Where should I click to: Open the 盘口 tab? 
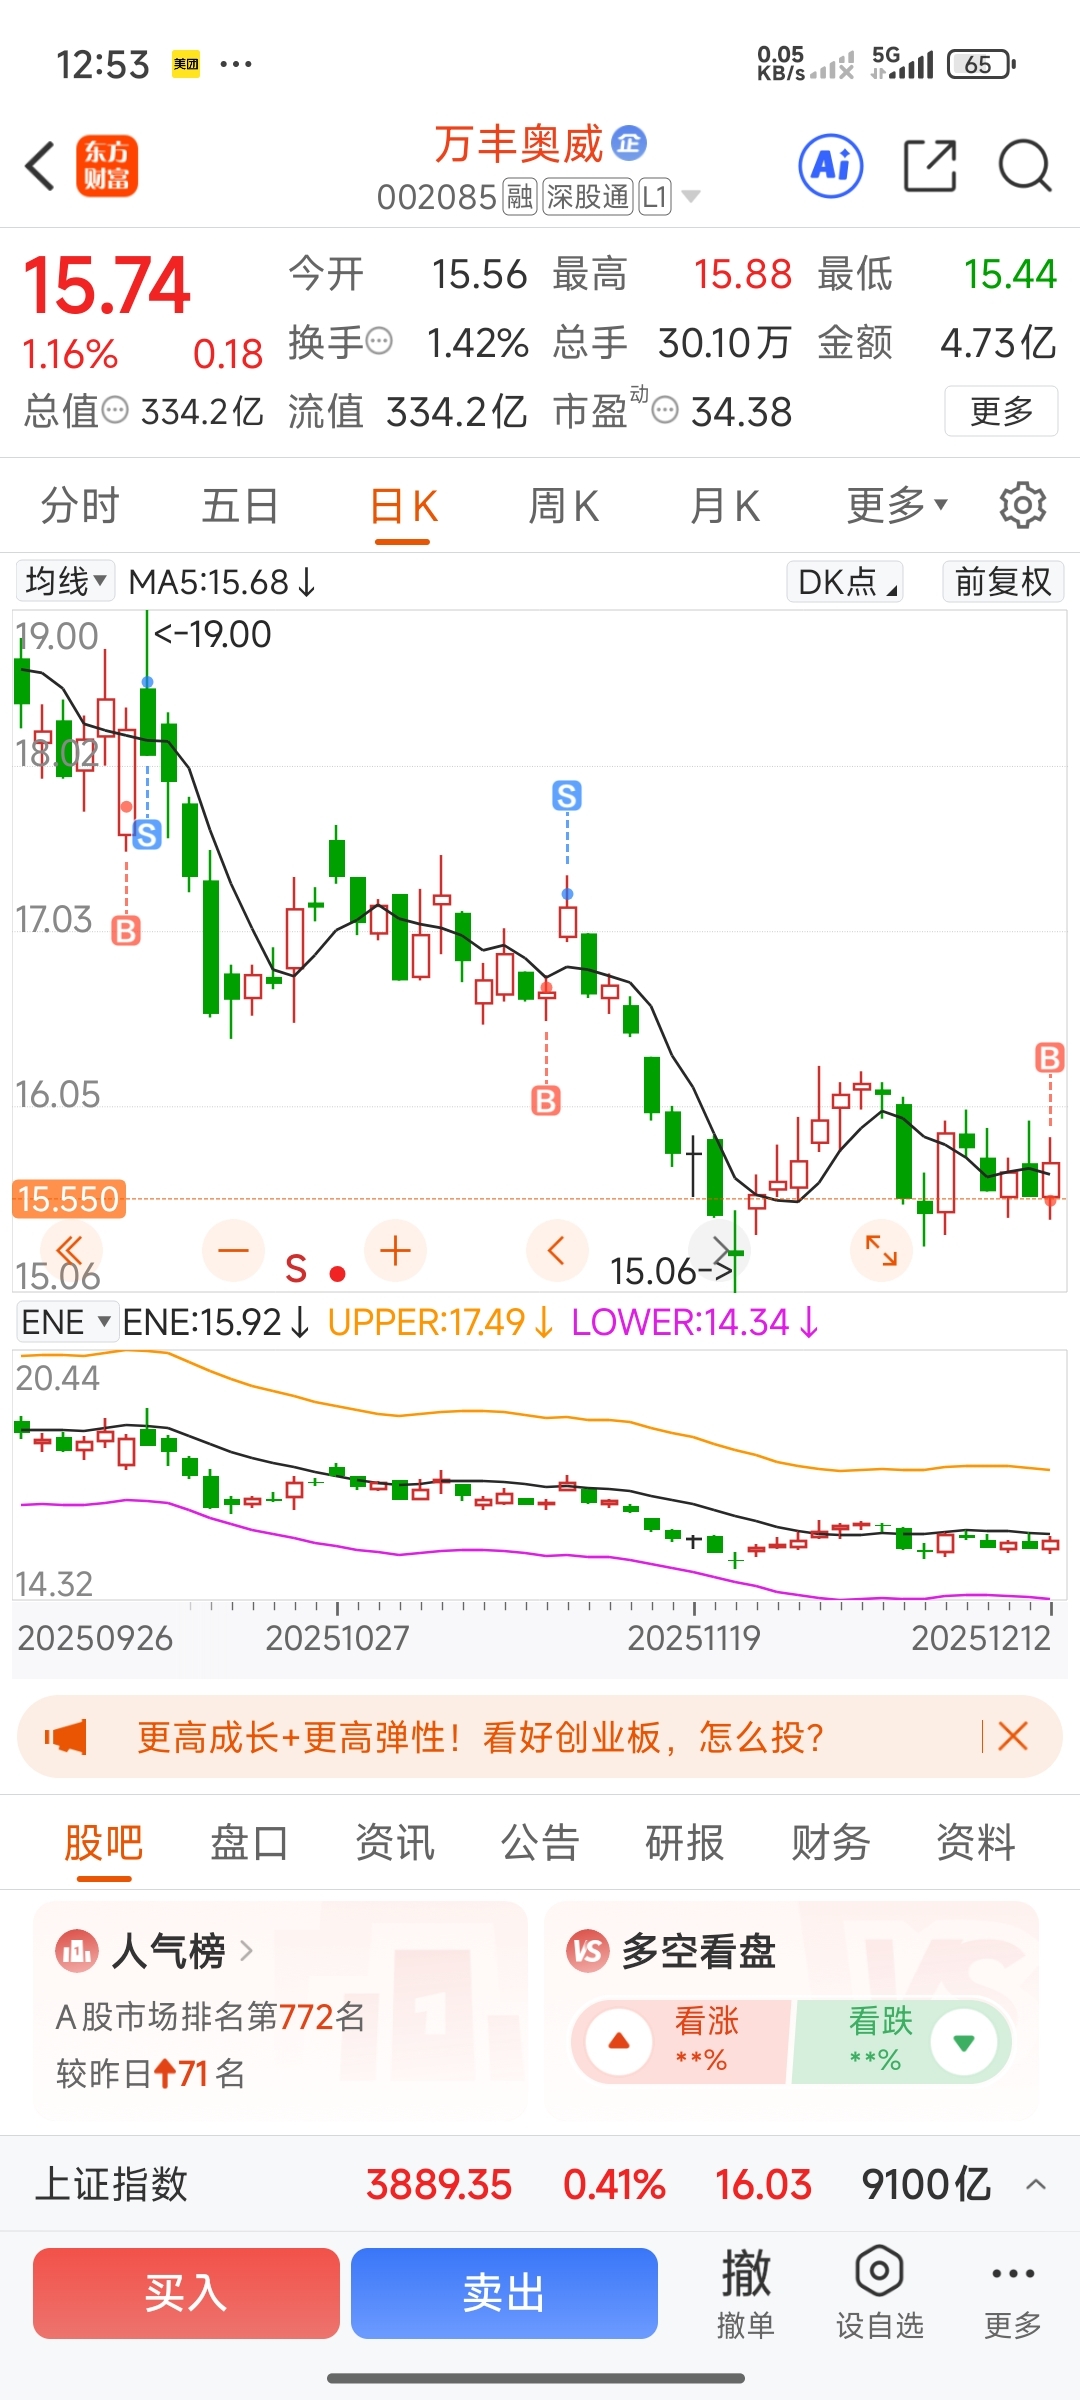point(249,1841)
